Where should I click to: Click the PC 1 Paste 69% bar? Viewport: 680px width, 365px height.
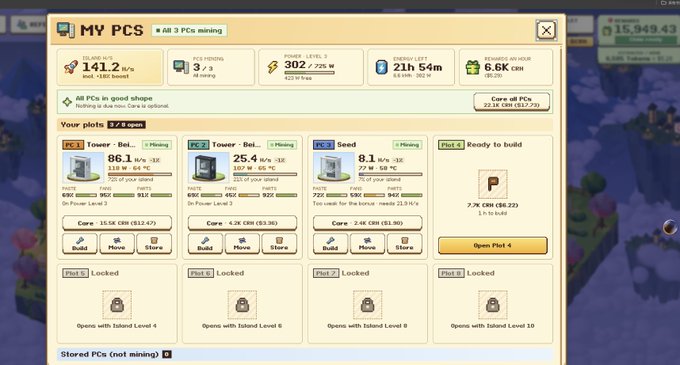pos(86,195)
